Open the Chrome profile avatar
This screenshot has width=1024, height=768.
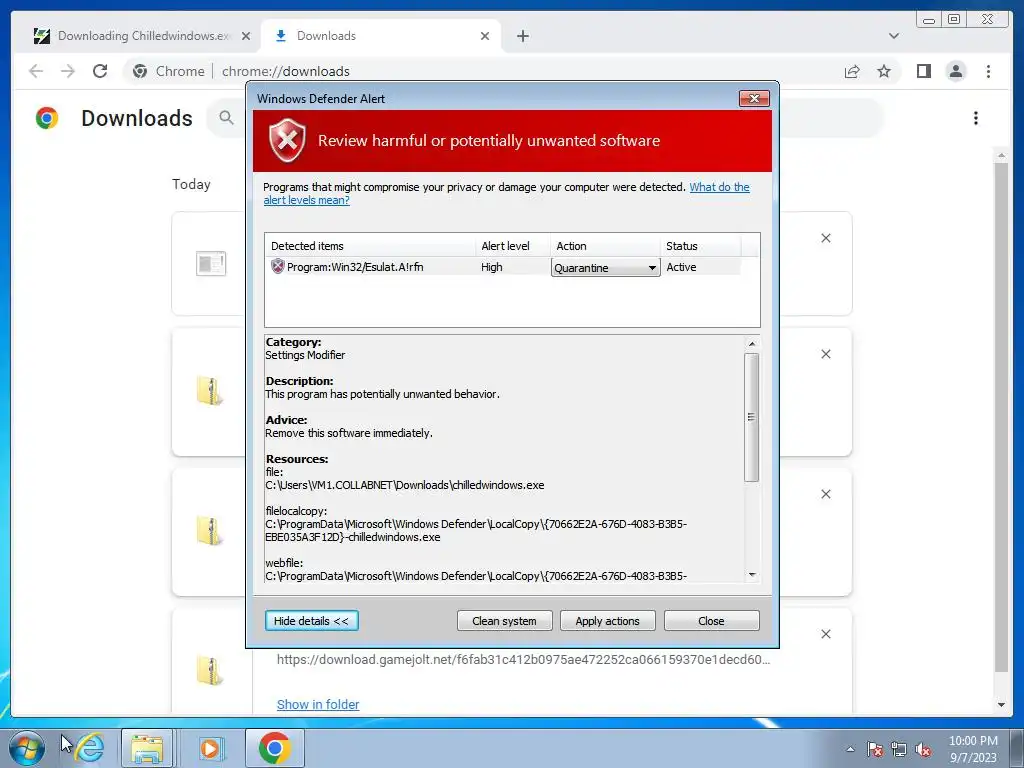pyautogui.click(x=955, y=71)
